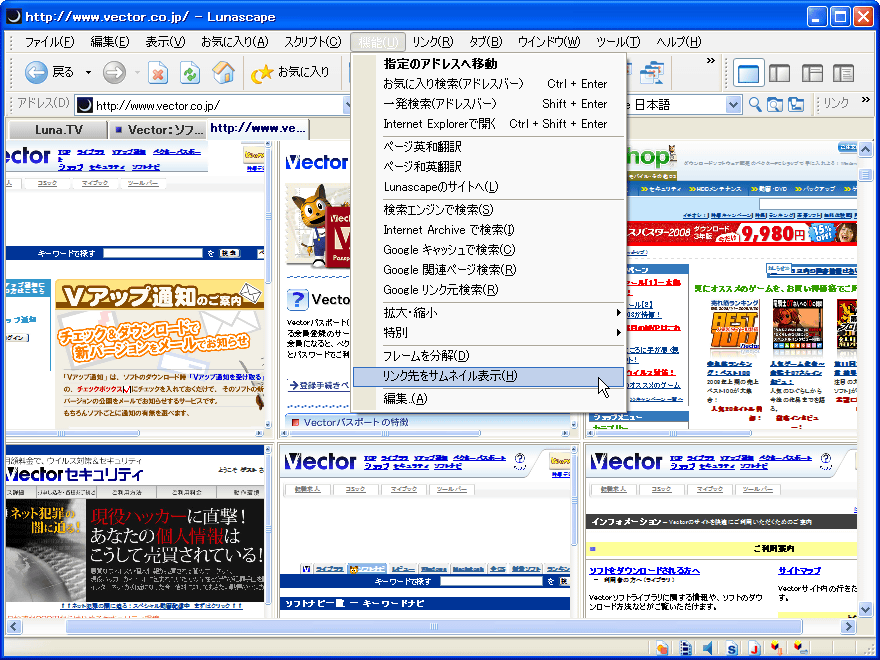Switch to the Luna.TV tab
Screen dimensions: 880x660
click(x=58, y=130)
